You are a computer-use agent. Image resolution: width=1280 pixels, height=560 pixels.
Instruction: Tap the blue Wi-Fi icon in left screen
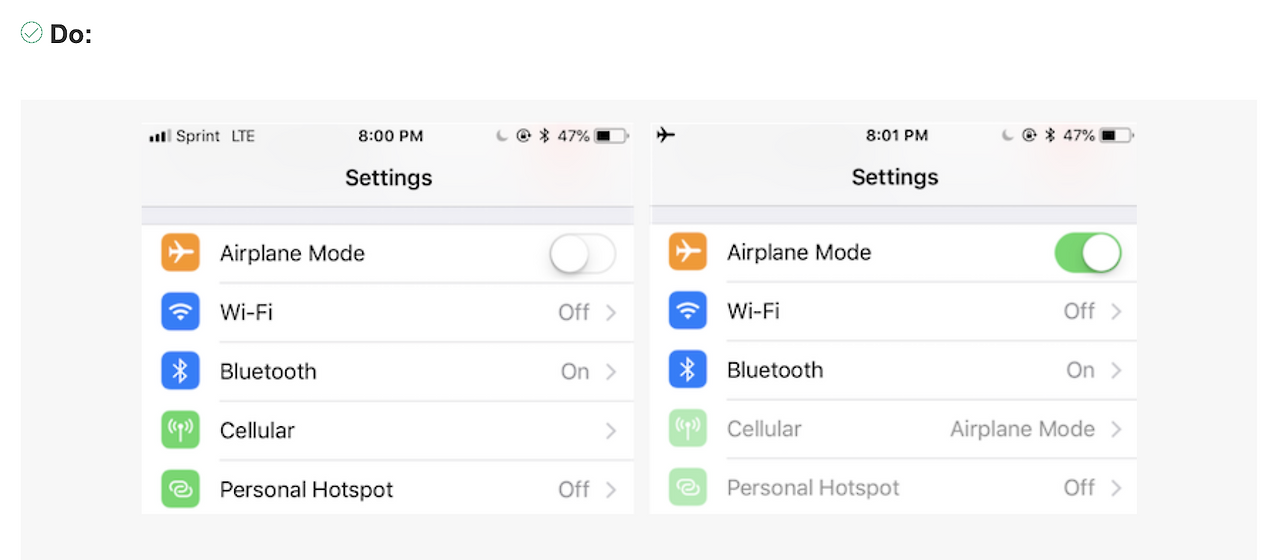pyautogui.click(x=180, y=312)
